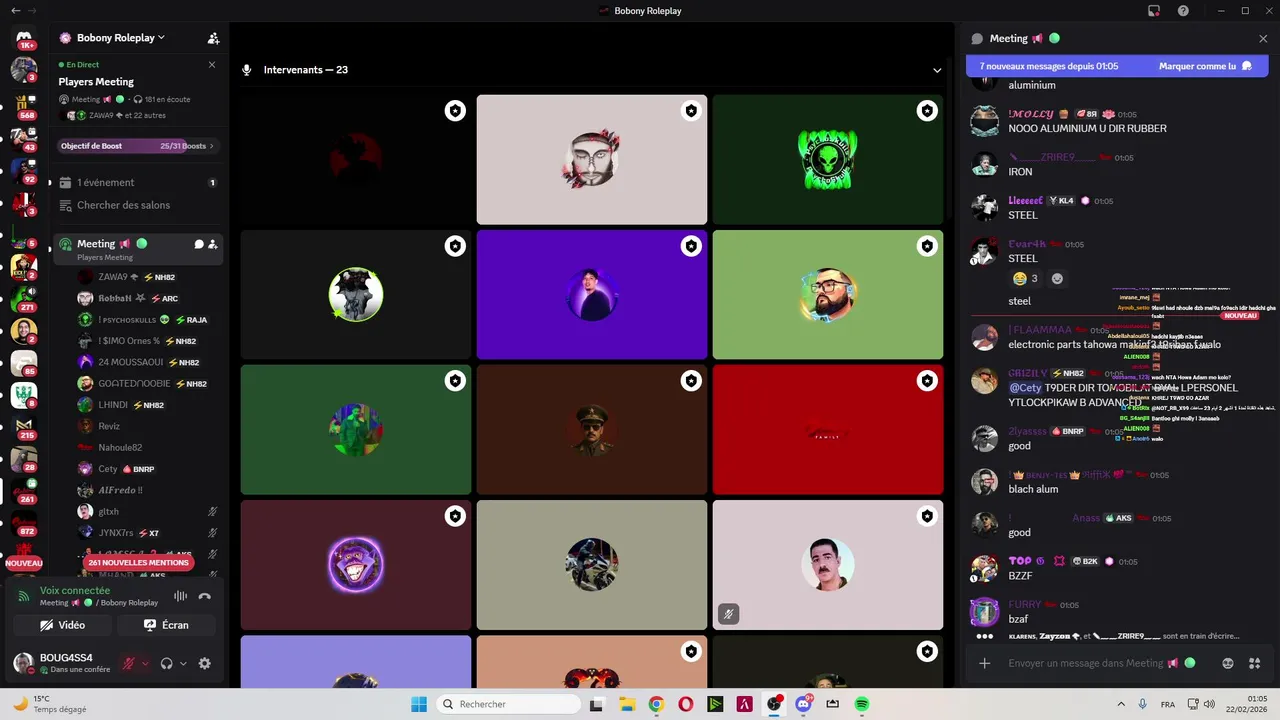Toggle headphones deafen button
The height and width of the screenshot is (720, 1280).
(x=167, y=663)
